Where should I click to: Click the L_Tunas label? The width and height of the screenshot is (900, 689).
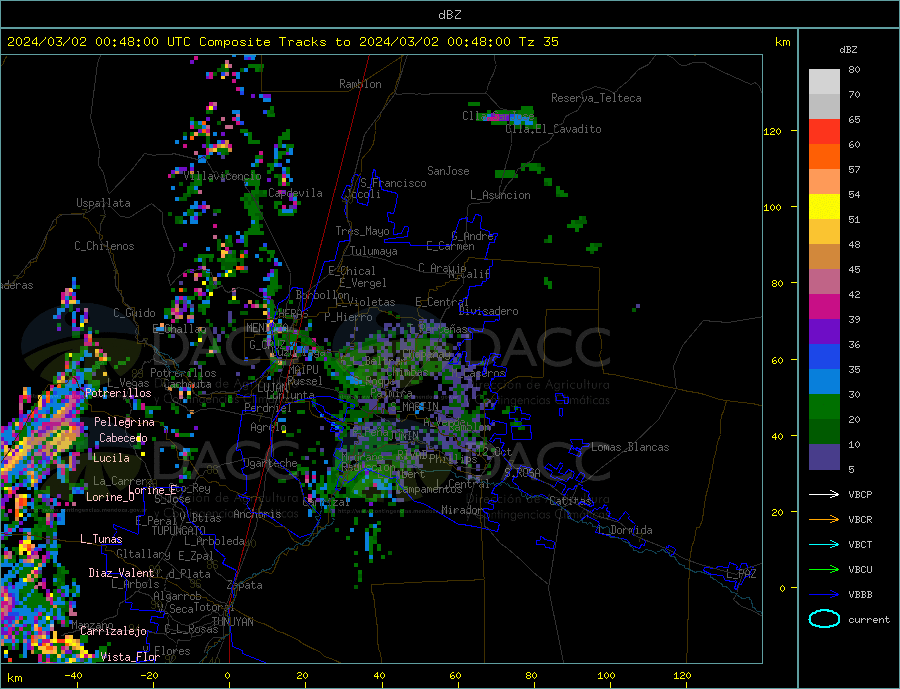pyautogui.click(x=101, y=539)
